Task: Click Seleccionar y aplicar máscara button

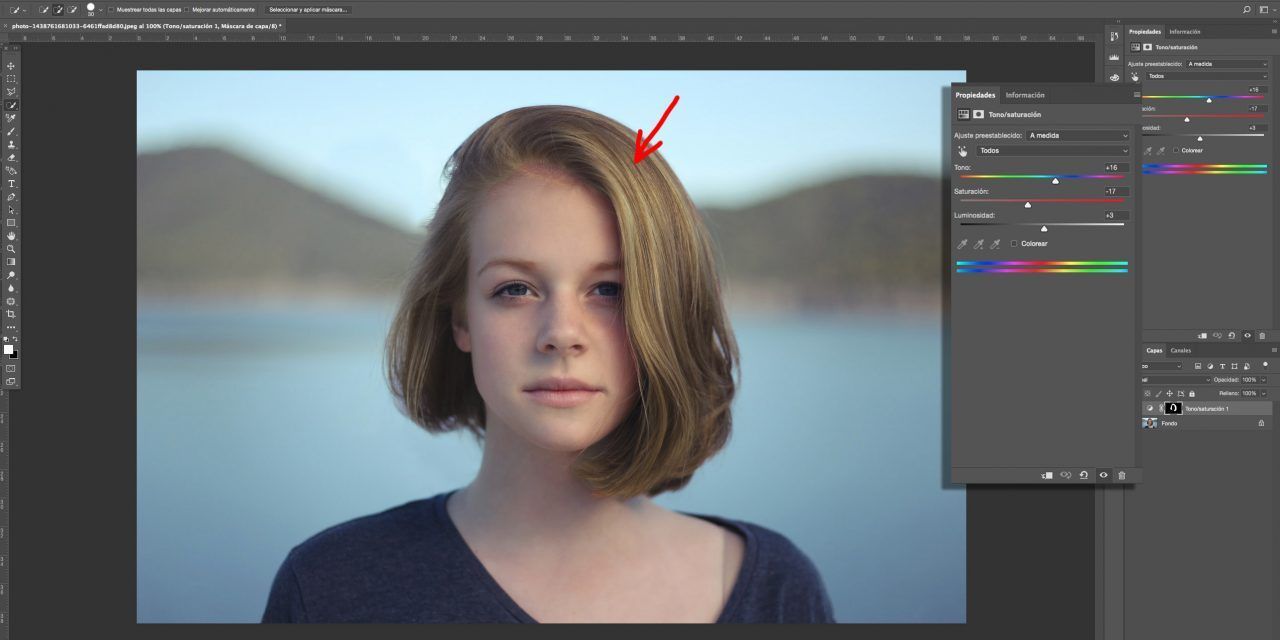Action: [x=308, y=9]
